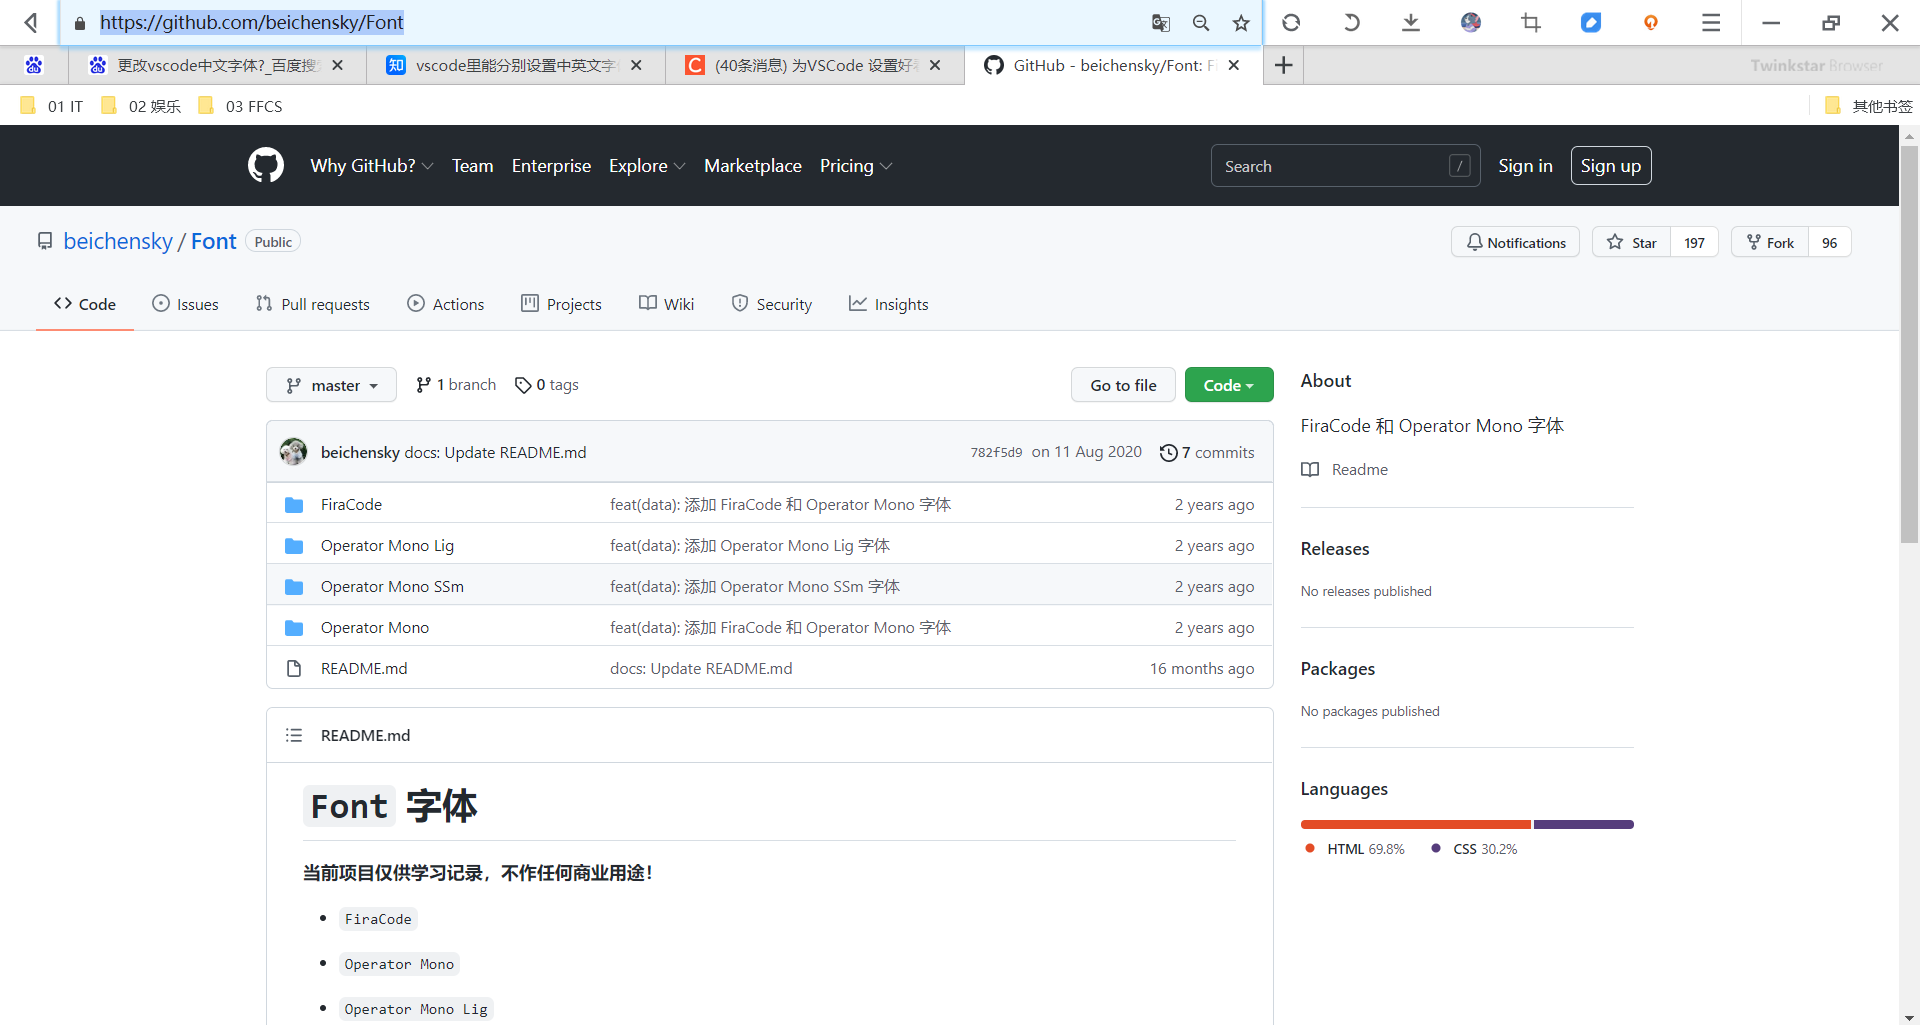Click the Sign in link

click(x=1525, y=166)
